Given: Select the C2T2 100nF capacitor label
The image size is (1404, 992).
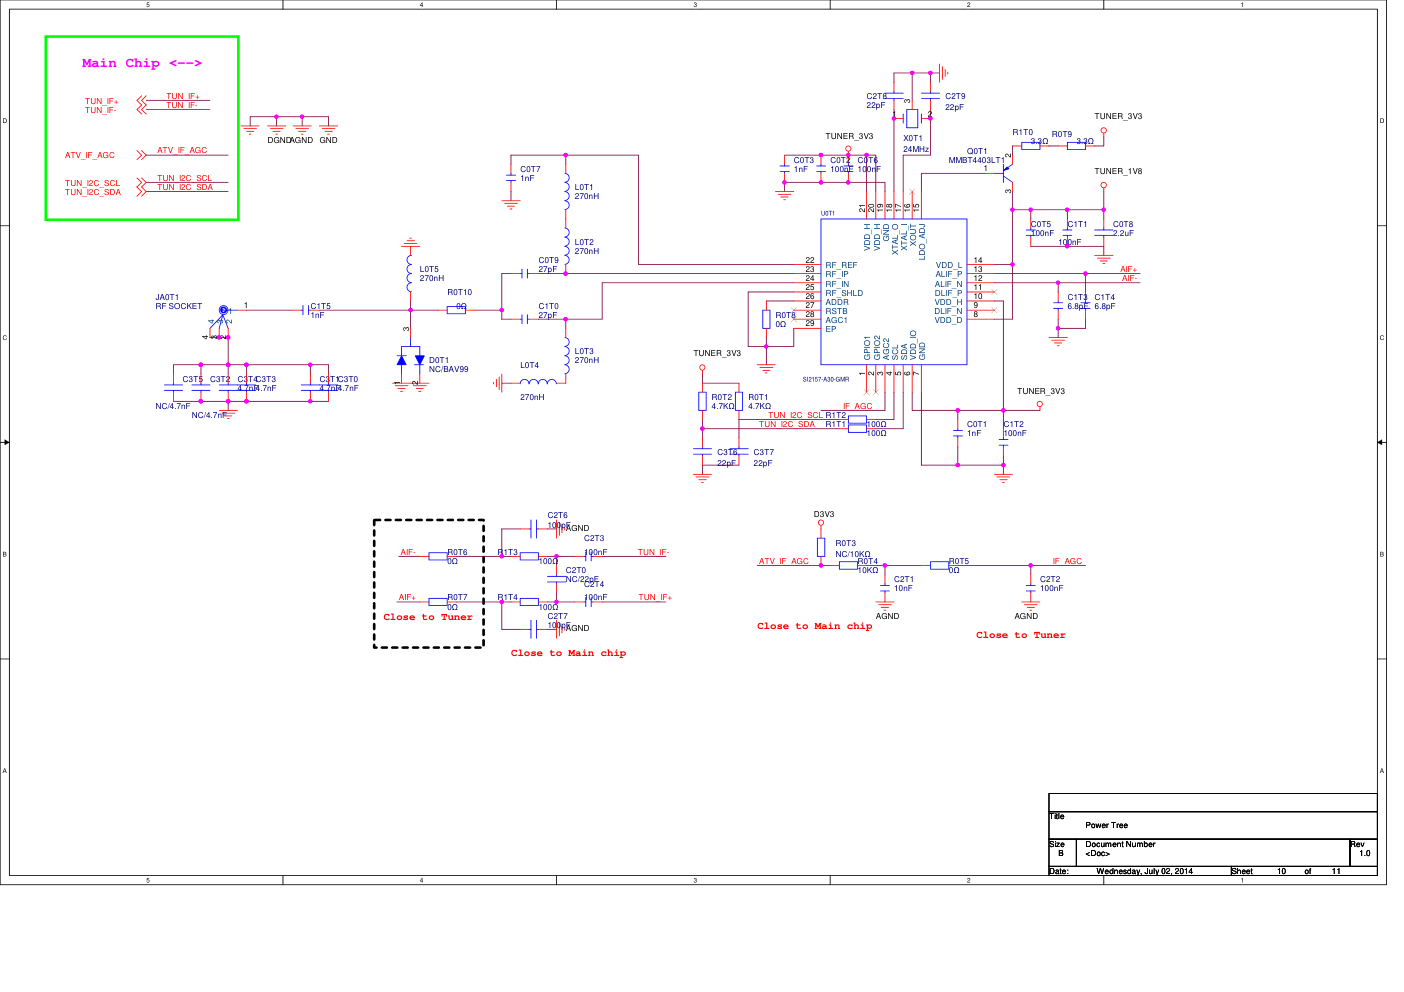Looking at the screenshot, I should click(1051, 584).
